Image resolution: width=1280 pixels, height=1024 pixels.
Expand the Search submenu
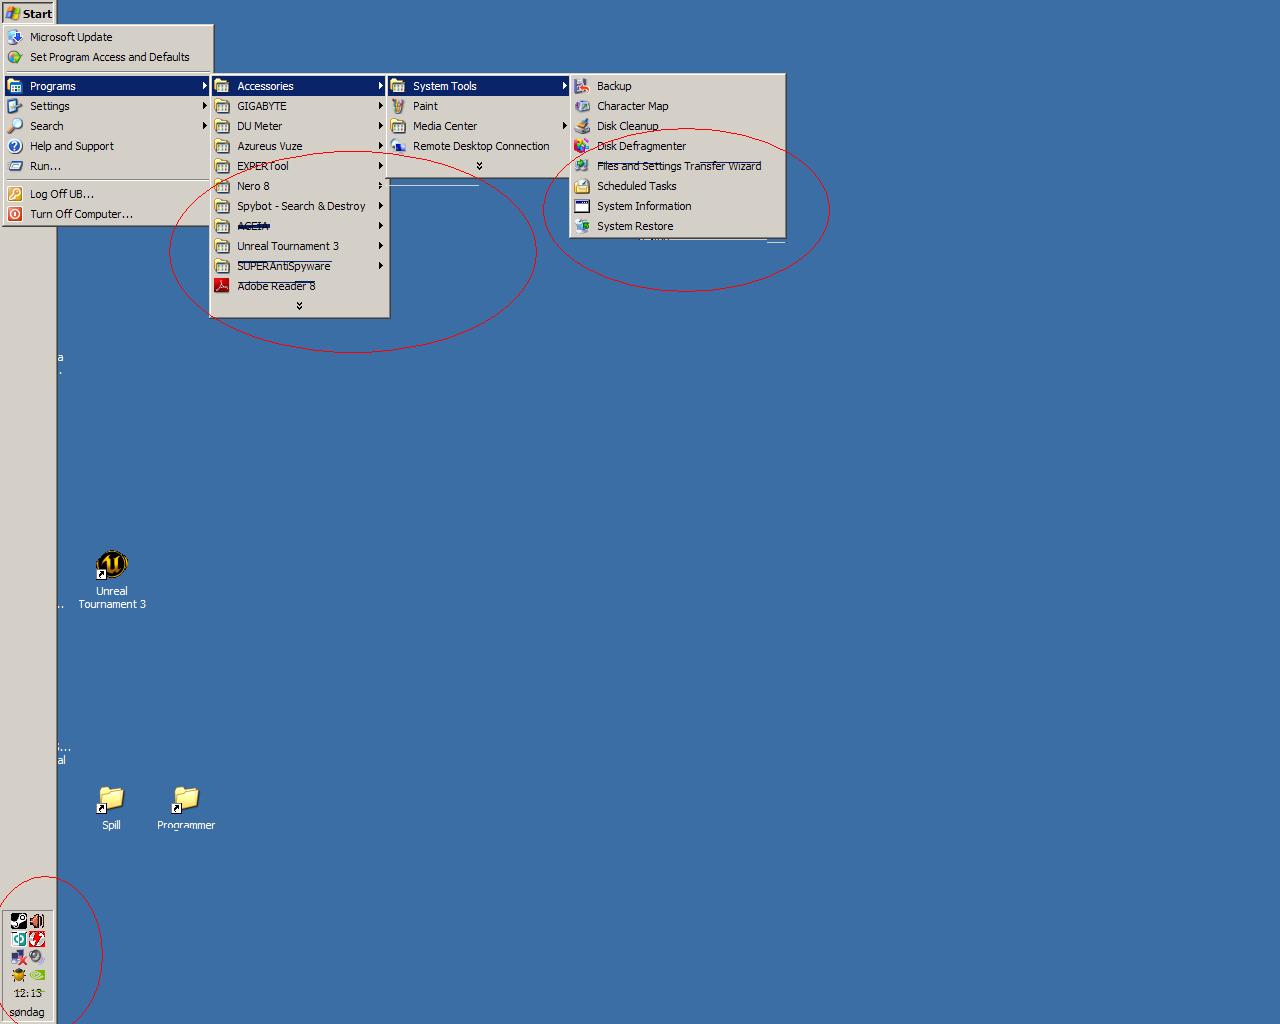click(x=108, y=126)
